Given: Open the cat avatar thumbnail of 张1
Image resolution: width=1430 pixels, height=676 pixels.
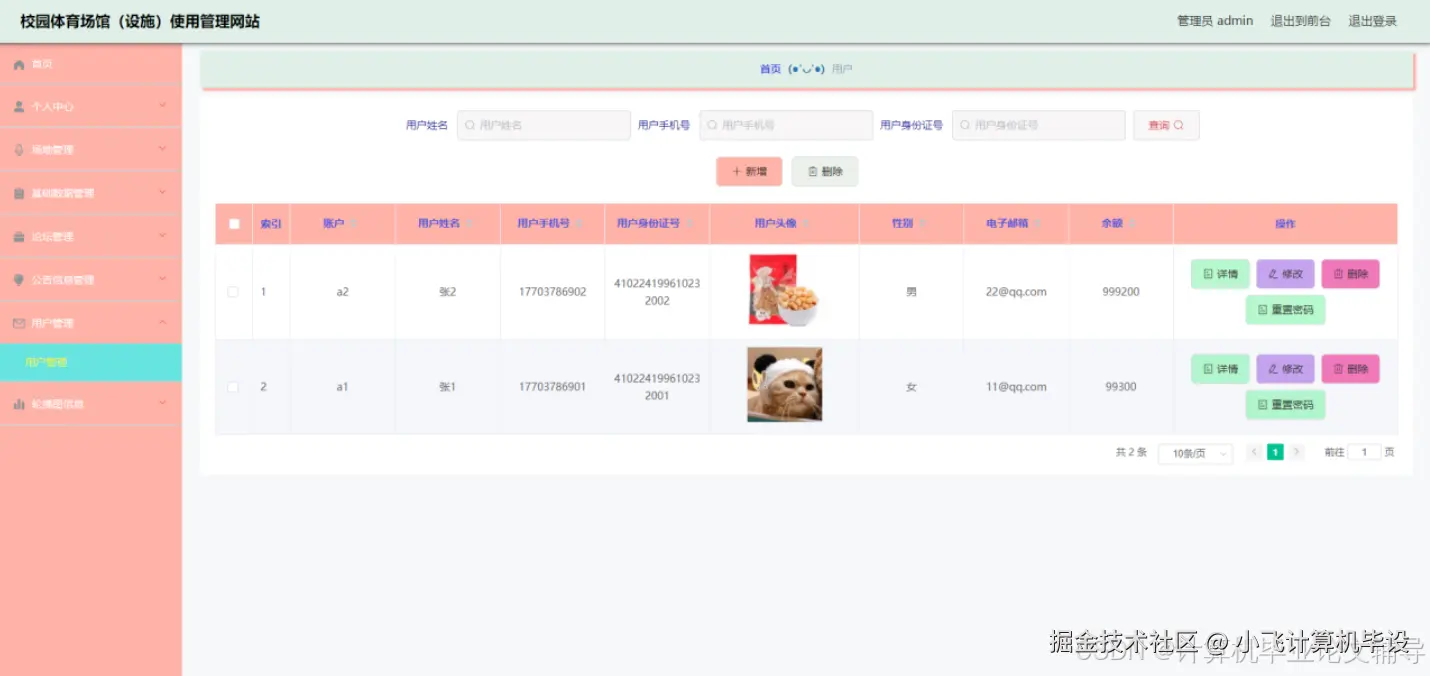Looking at the screenshot, I should [784, 384].
